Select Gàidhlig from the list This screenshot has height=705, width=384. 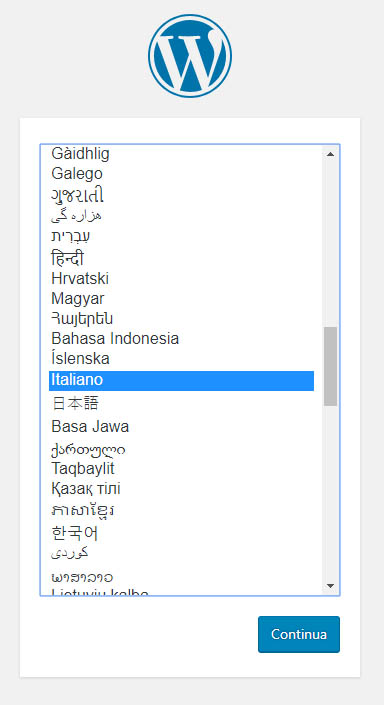[x=181, y=154]
